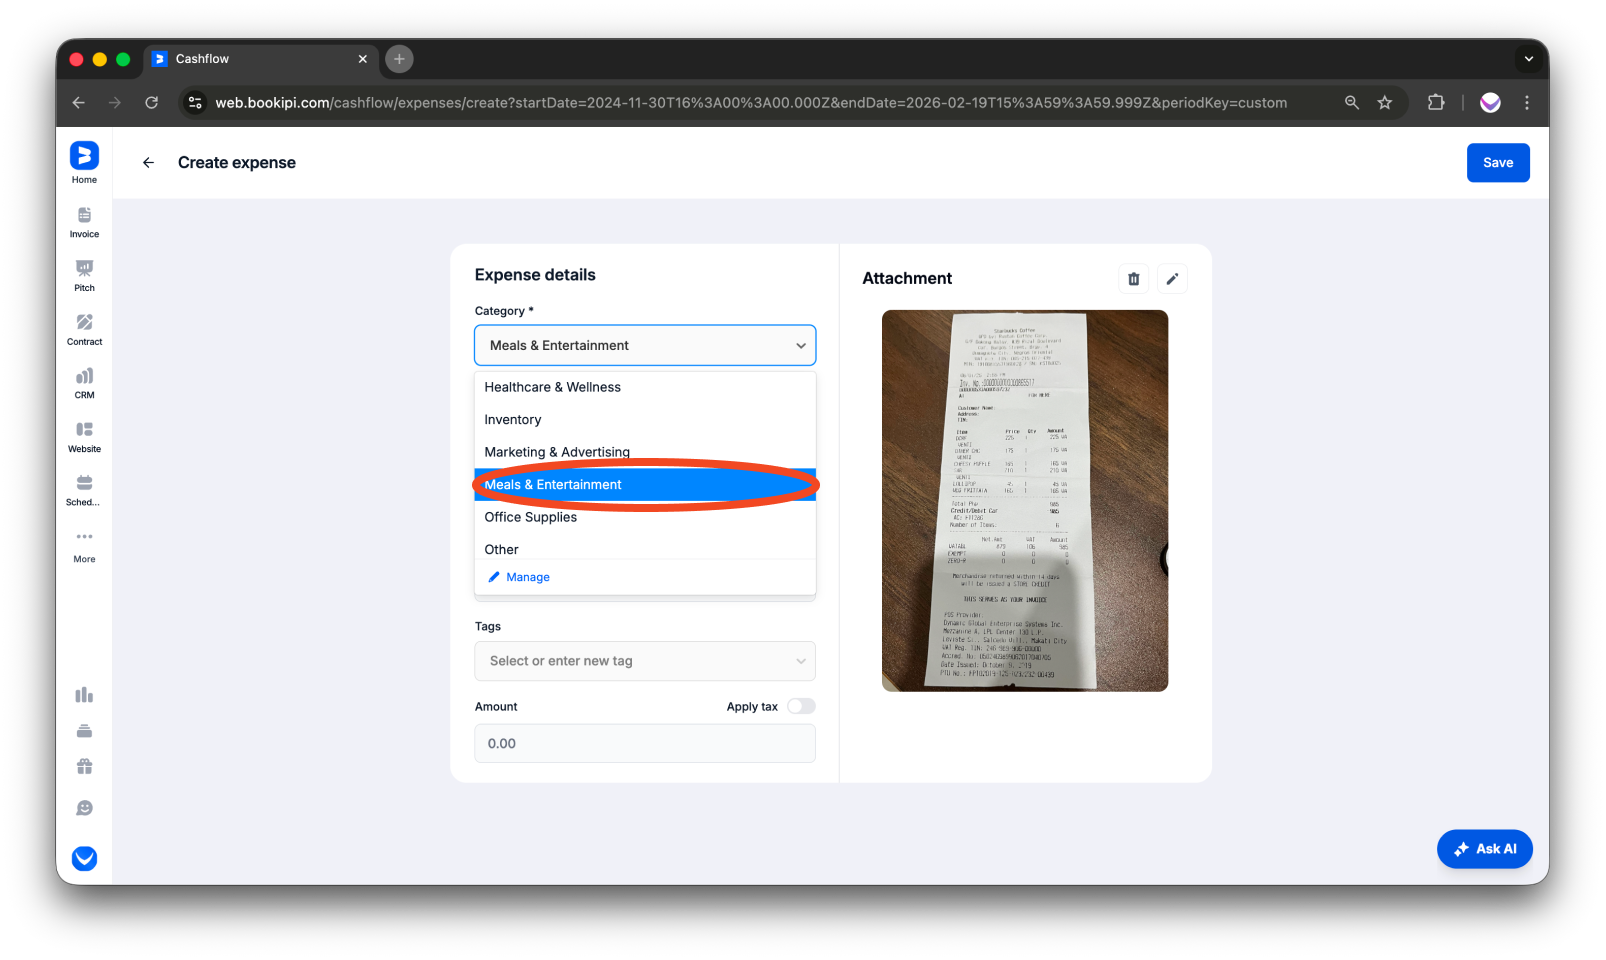Screen dimensions: 1606x960
Task: Open Ask AI assistant
Action: coord(1485,849)
